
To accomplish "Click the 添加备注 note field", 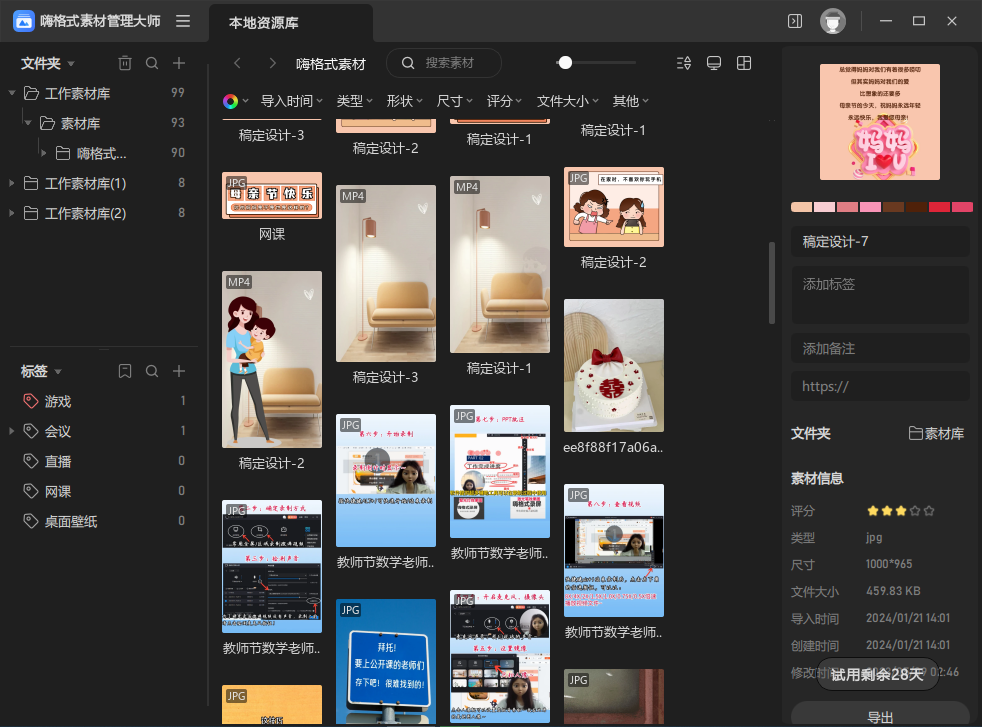I will [881, 348].
